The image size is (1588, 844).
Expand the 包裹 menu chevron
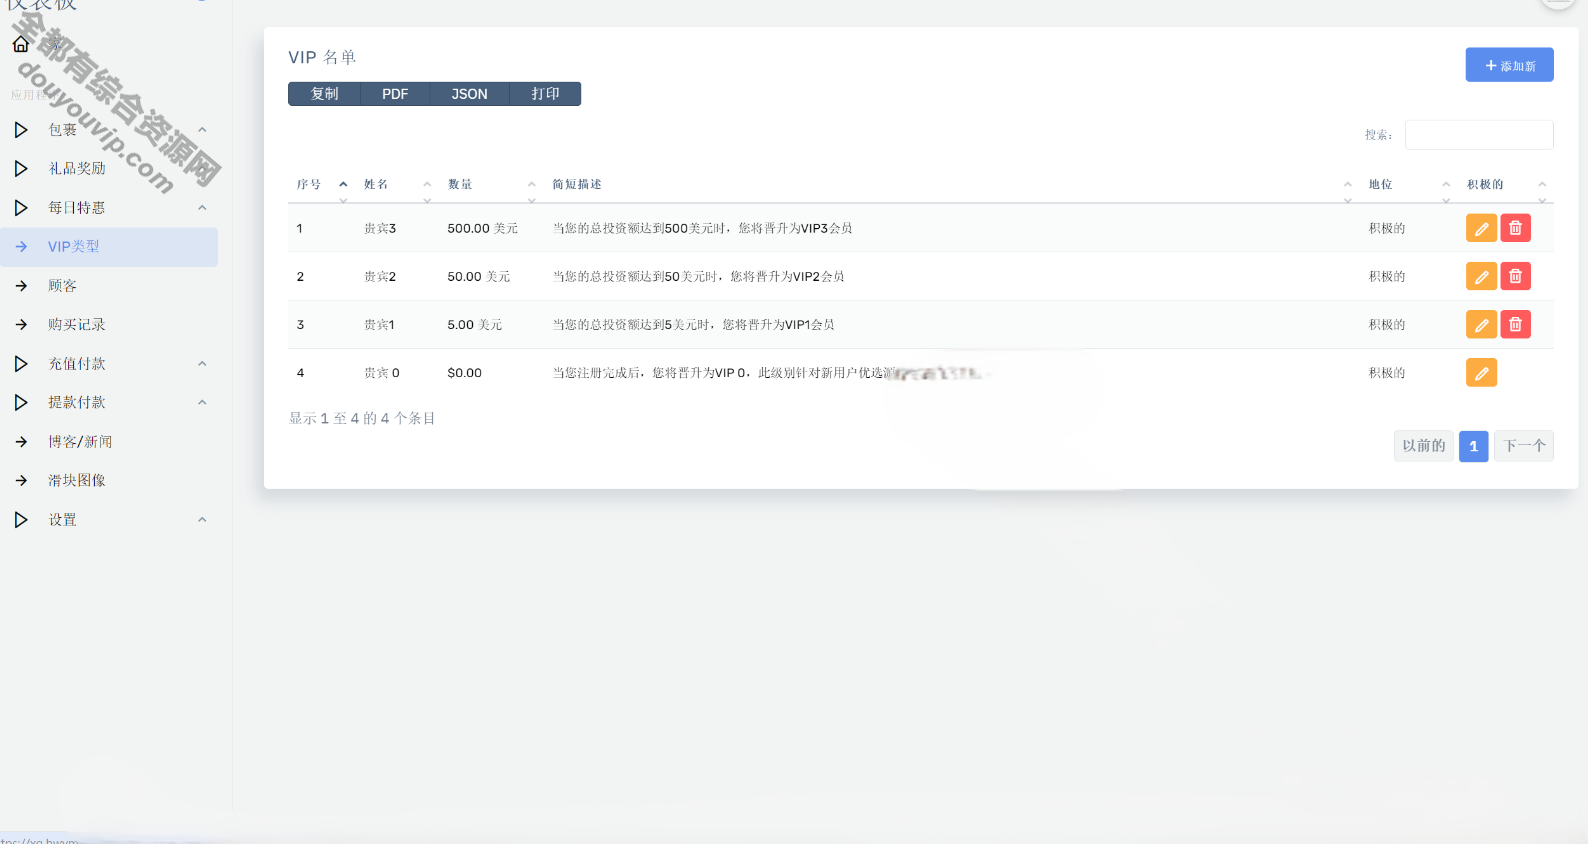pyautogui.click(x=202, y=130)
